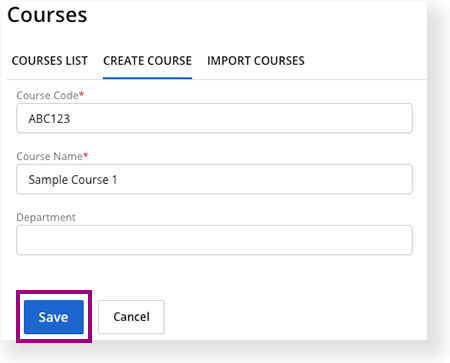Click the Course Name label
The width and height of the screenshot is (450, 363).
pos(49,156)
